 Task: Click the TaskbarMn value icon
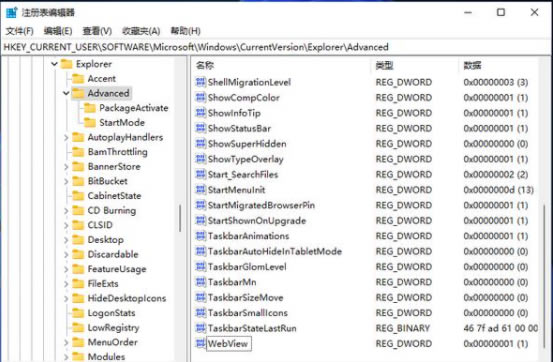(x=200, y=282)
